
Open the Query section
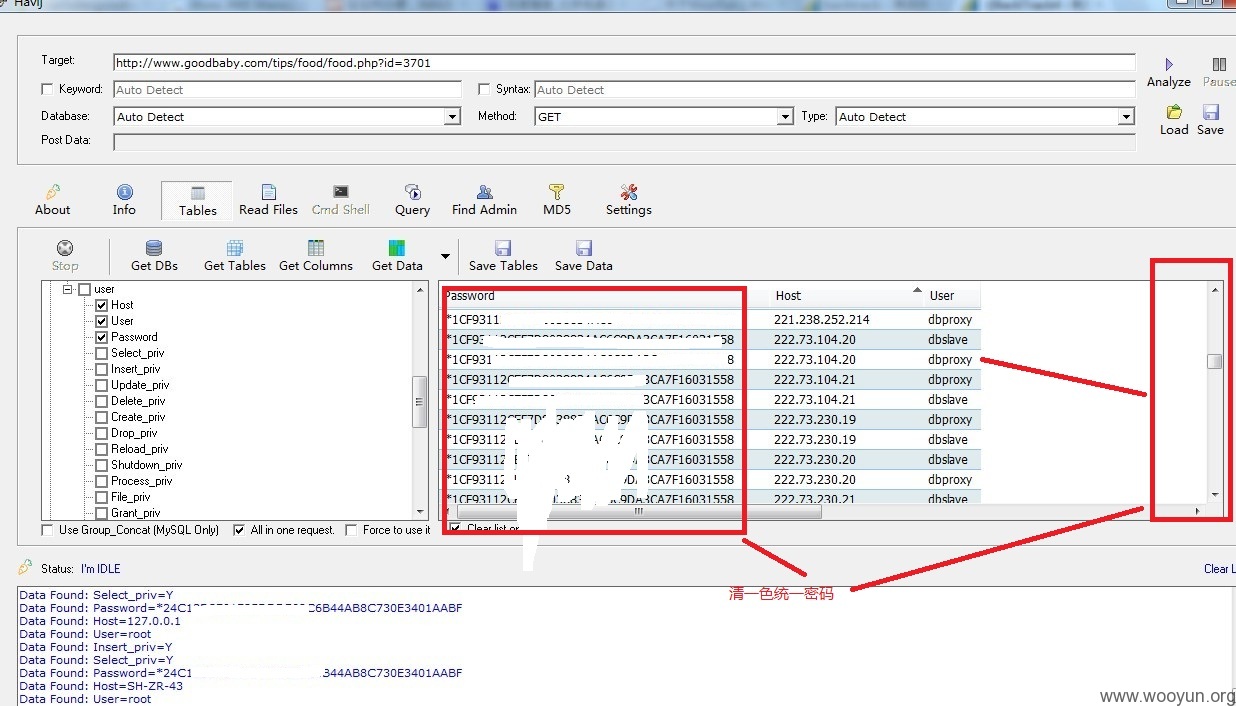coord(412,200)
